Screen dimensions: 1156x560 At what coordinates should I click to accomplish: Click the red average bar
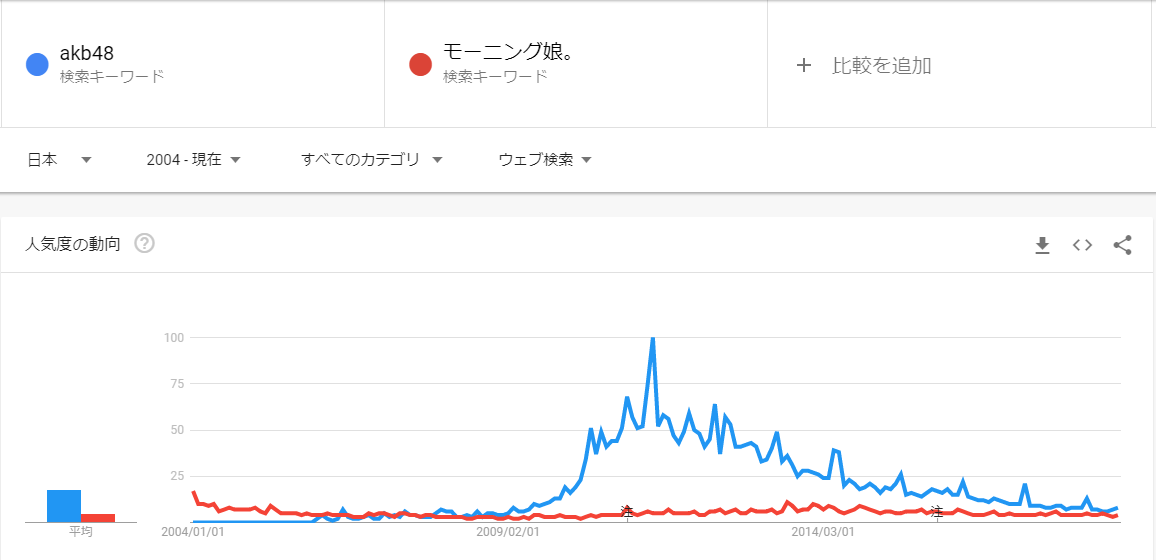[x=98, y=517]
